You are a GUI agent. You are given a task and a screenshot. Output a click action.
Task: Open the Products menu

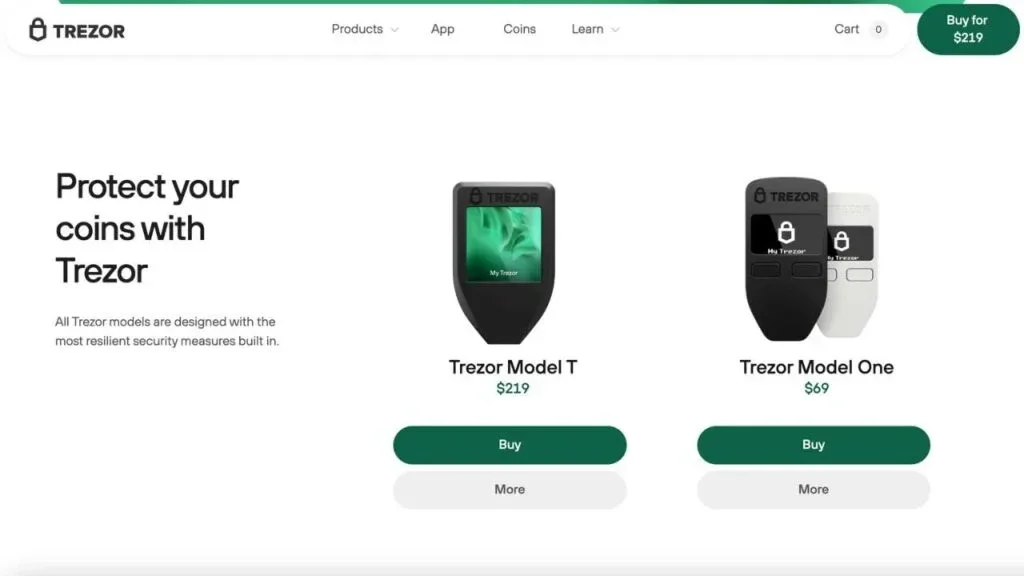(x=357, y=29)
